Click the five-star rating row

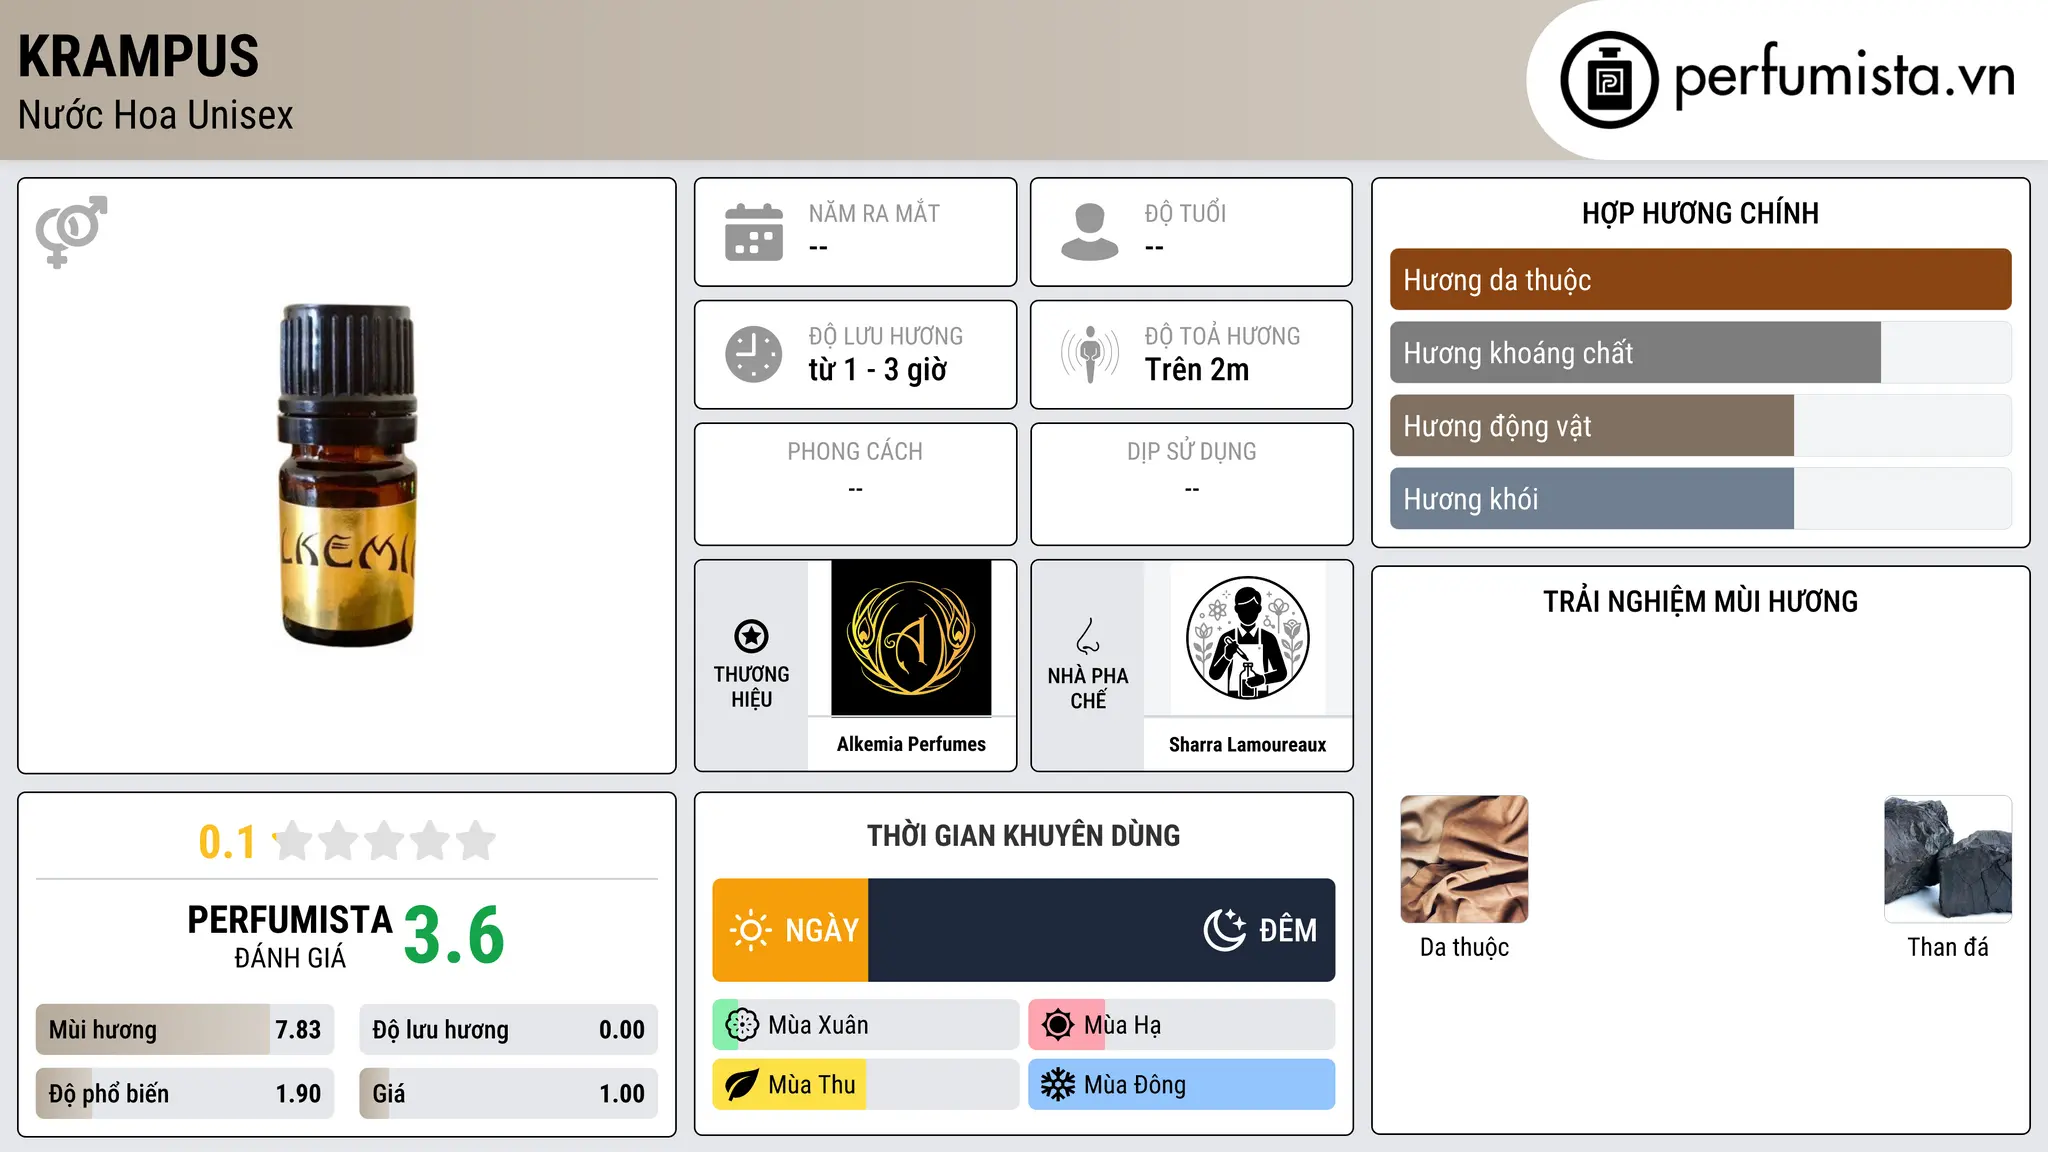click(x=384, y=841)
